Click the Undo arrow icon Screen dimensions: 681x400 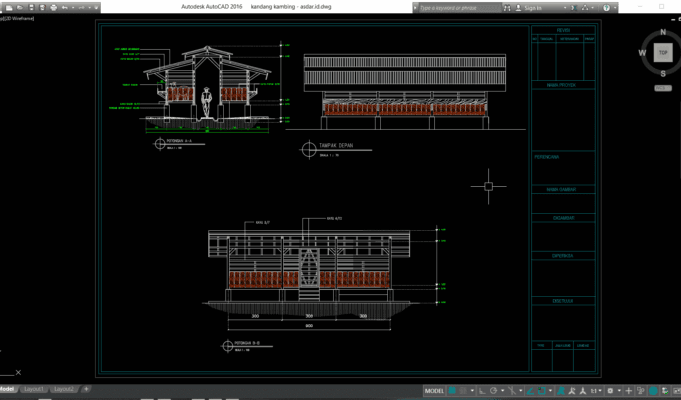pyautogui.click(x=64, y=8)
